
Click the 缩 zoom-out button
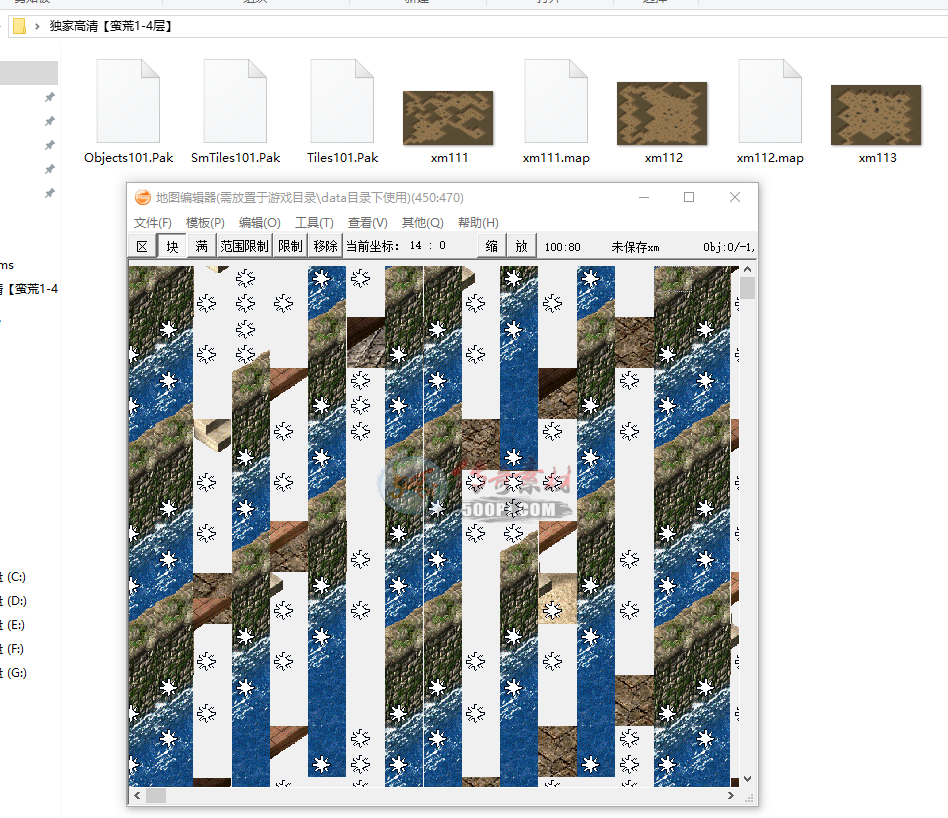tap(492, 246)
